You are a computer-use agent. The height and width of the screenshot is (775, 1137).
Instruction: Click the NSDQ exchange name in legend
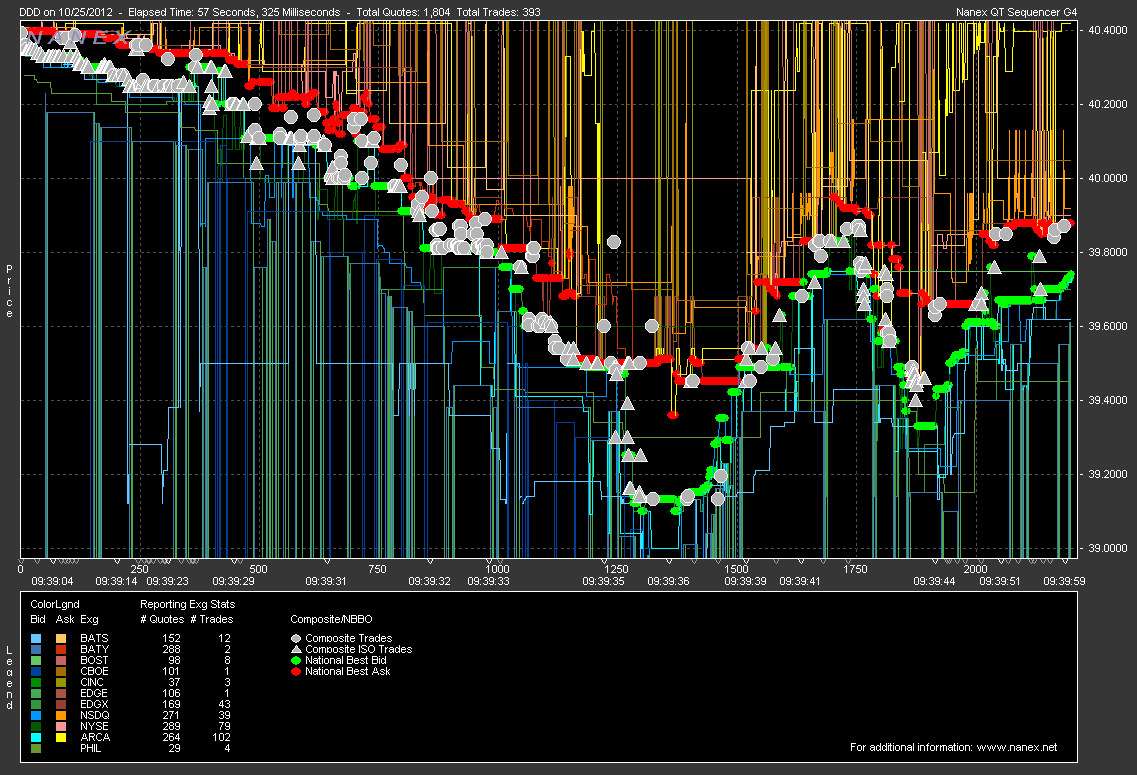coord(94,716)
